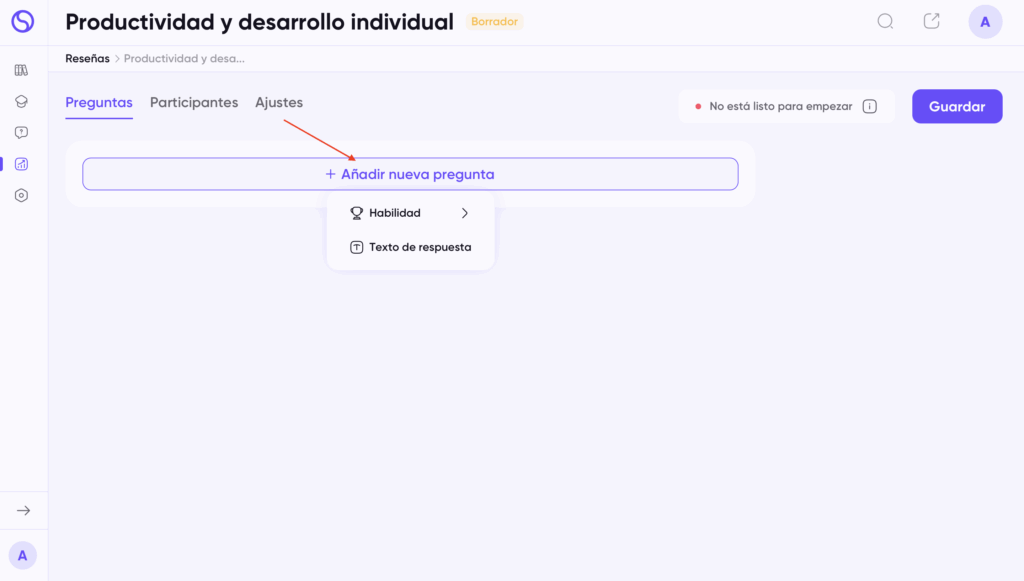Switch to the Ajustes tab
The width and height of the screenshot is (1024, 581).
coord(279,103)
